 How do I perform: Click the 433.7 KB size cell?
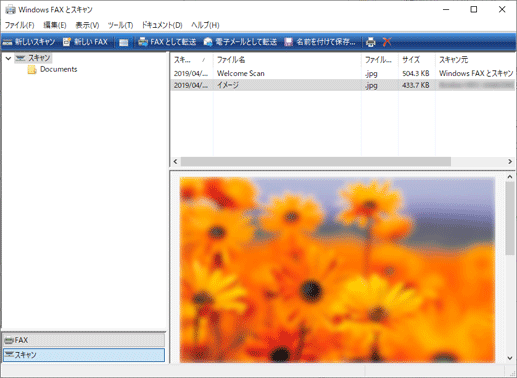(416, 85)
